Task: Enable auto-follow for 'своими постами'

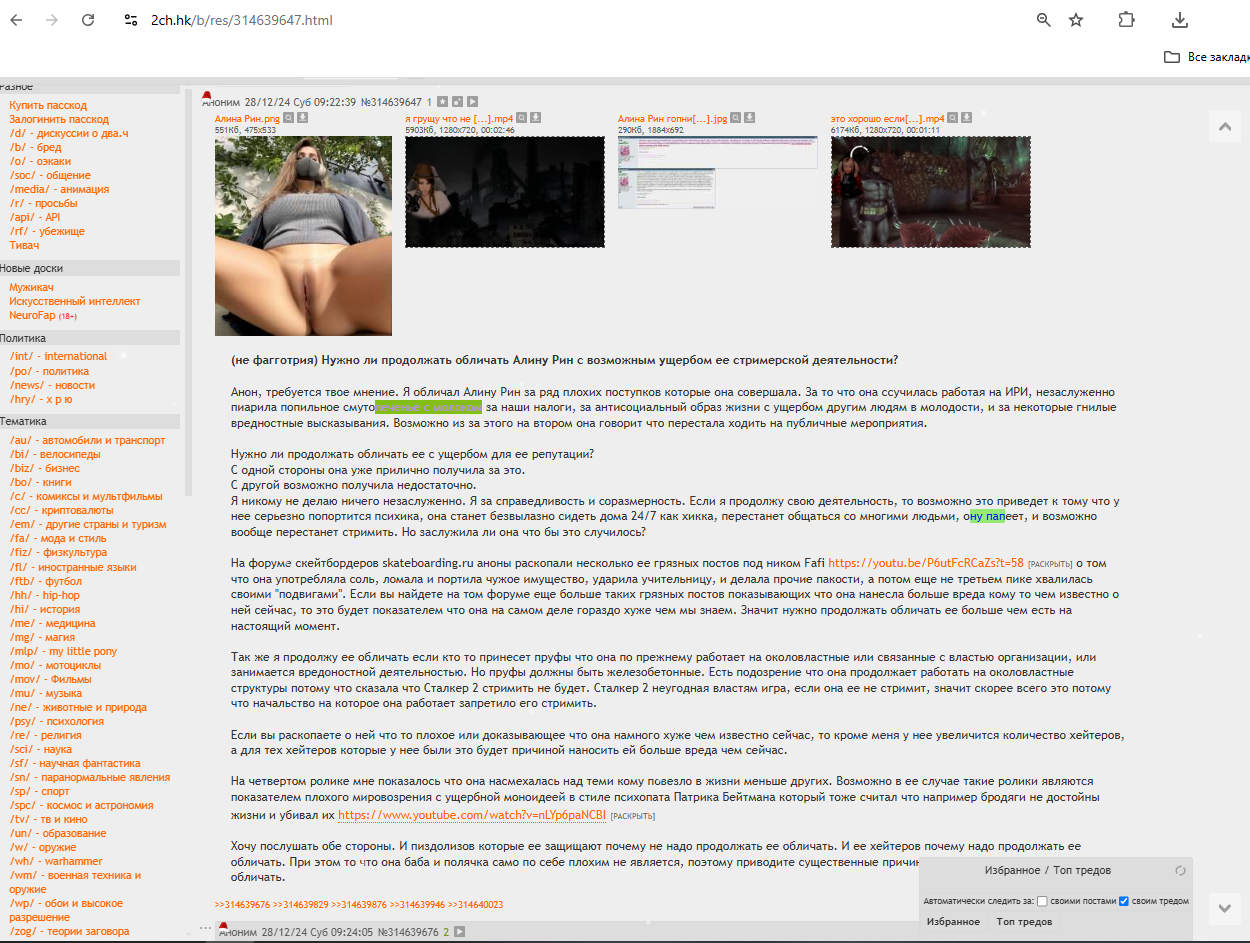Action: click(1043, 901)
